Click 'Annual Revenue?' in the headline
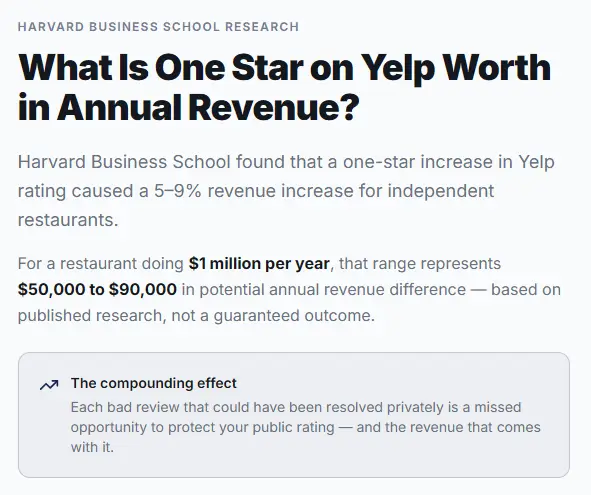Image resolution: width=591 pixels, height=495 pixels. [208, 107]
